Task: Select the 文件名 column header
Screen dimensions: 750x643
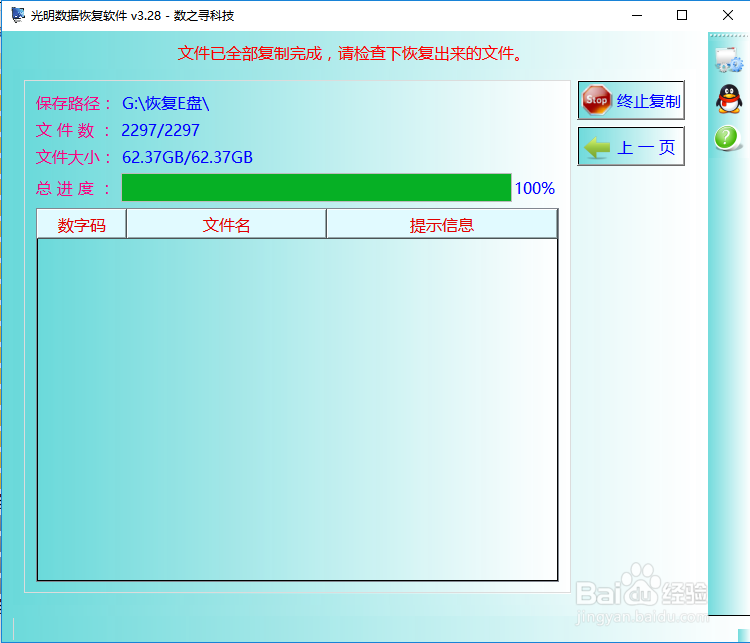Action: click(226, 224)
